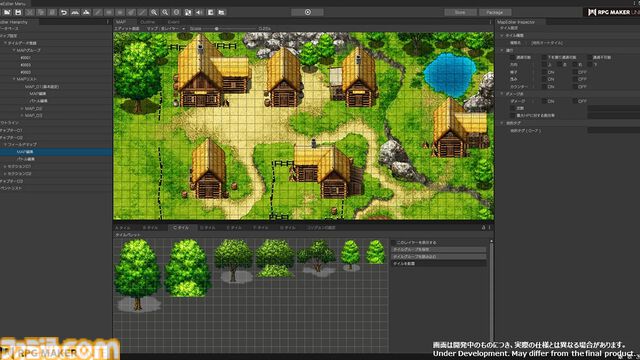Image resolution: width=640 pixels, height=360 pixels.
Task: Collapse the MAPリスト tree node
Action: coord(14,79)
